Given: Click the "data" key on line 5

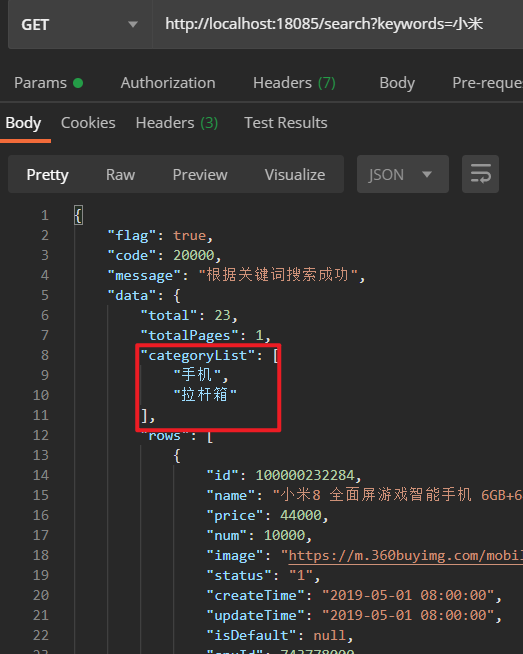Looking at the screenshot, I should [x=132, y=295].
